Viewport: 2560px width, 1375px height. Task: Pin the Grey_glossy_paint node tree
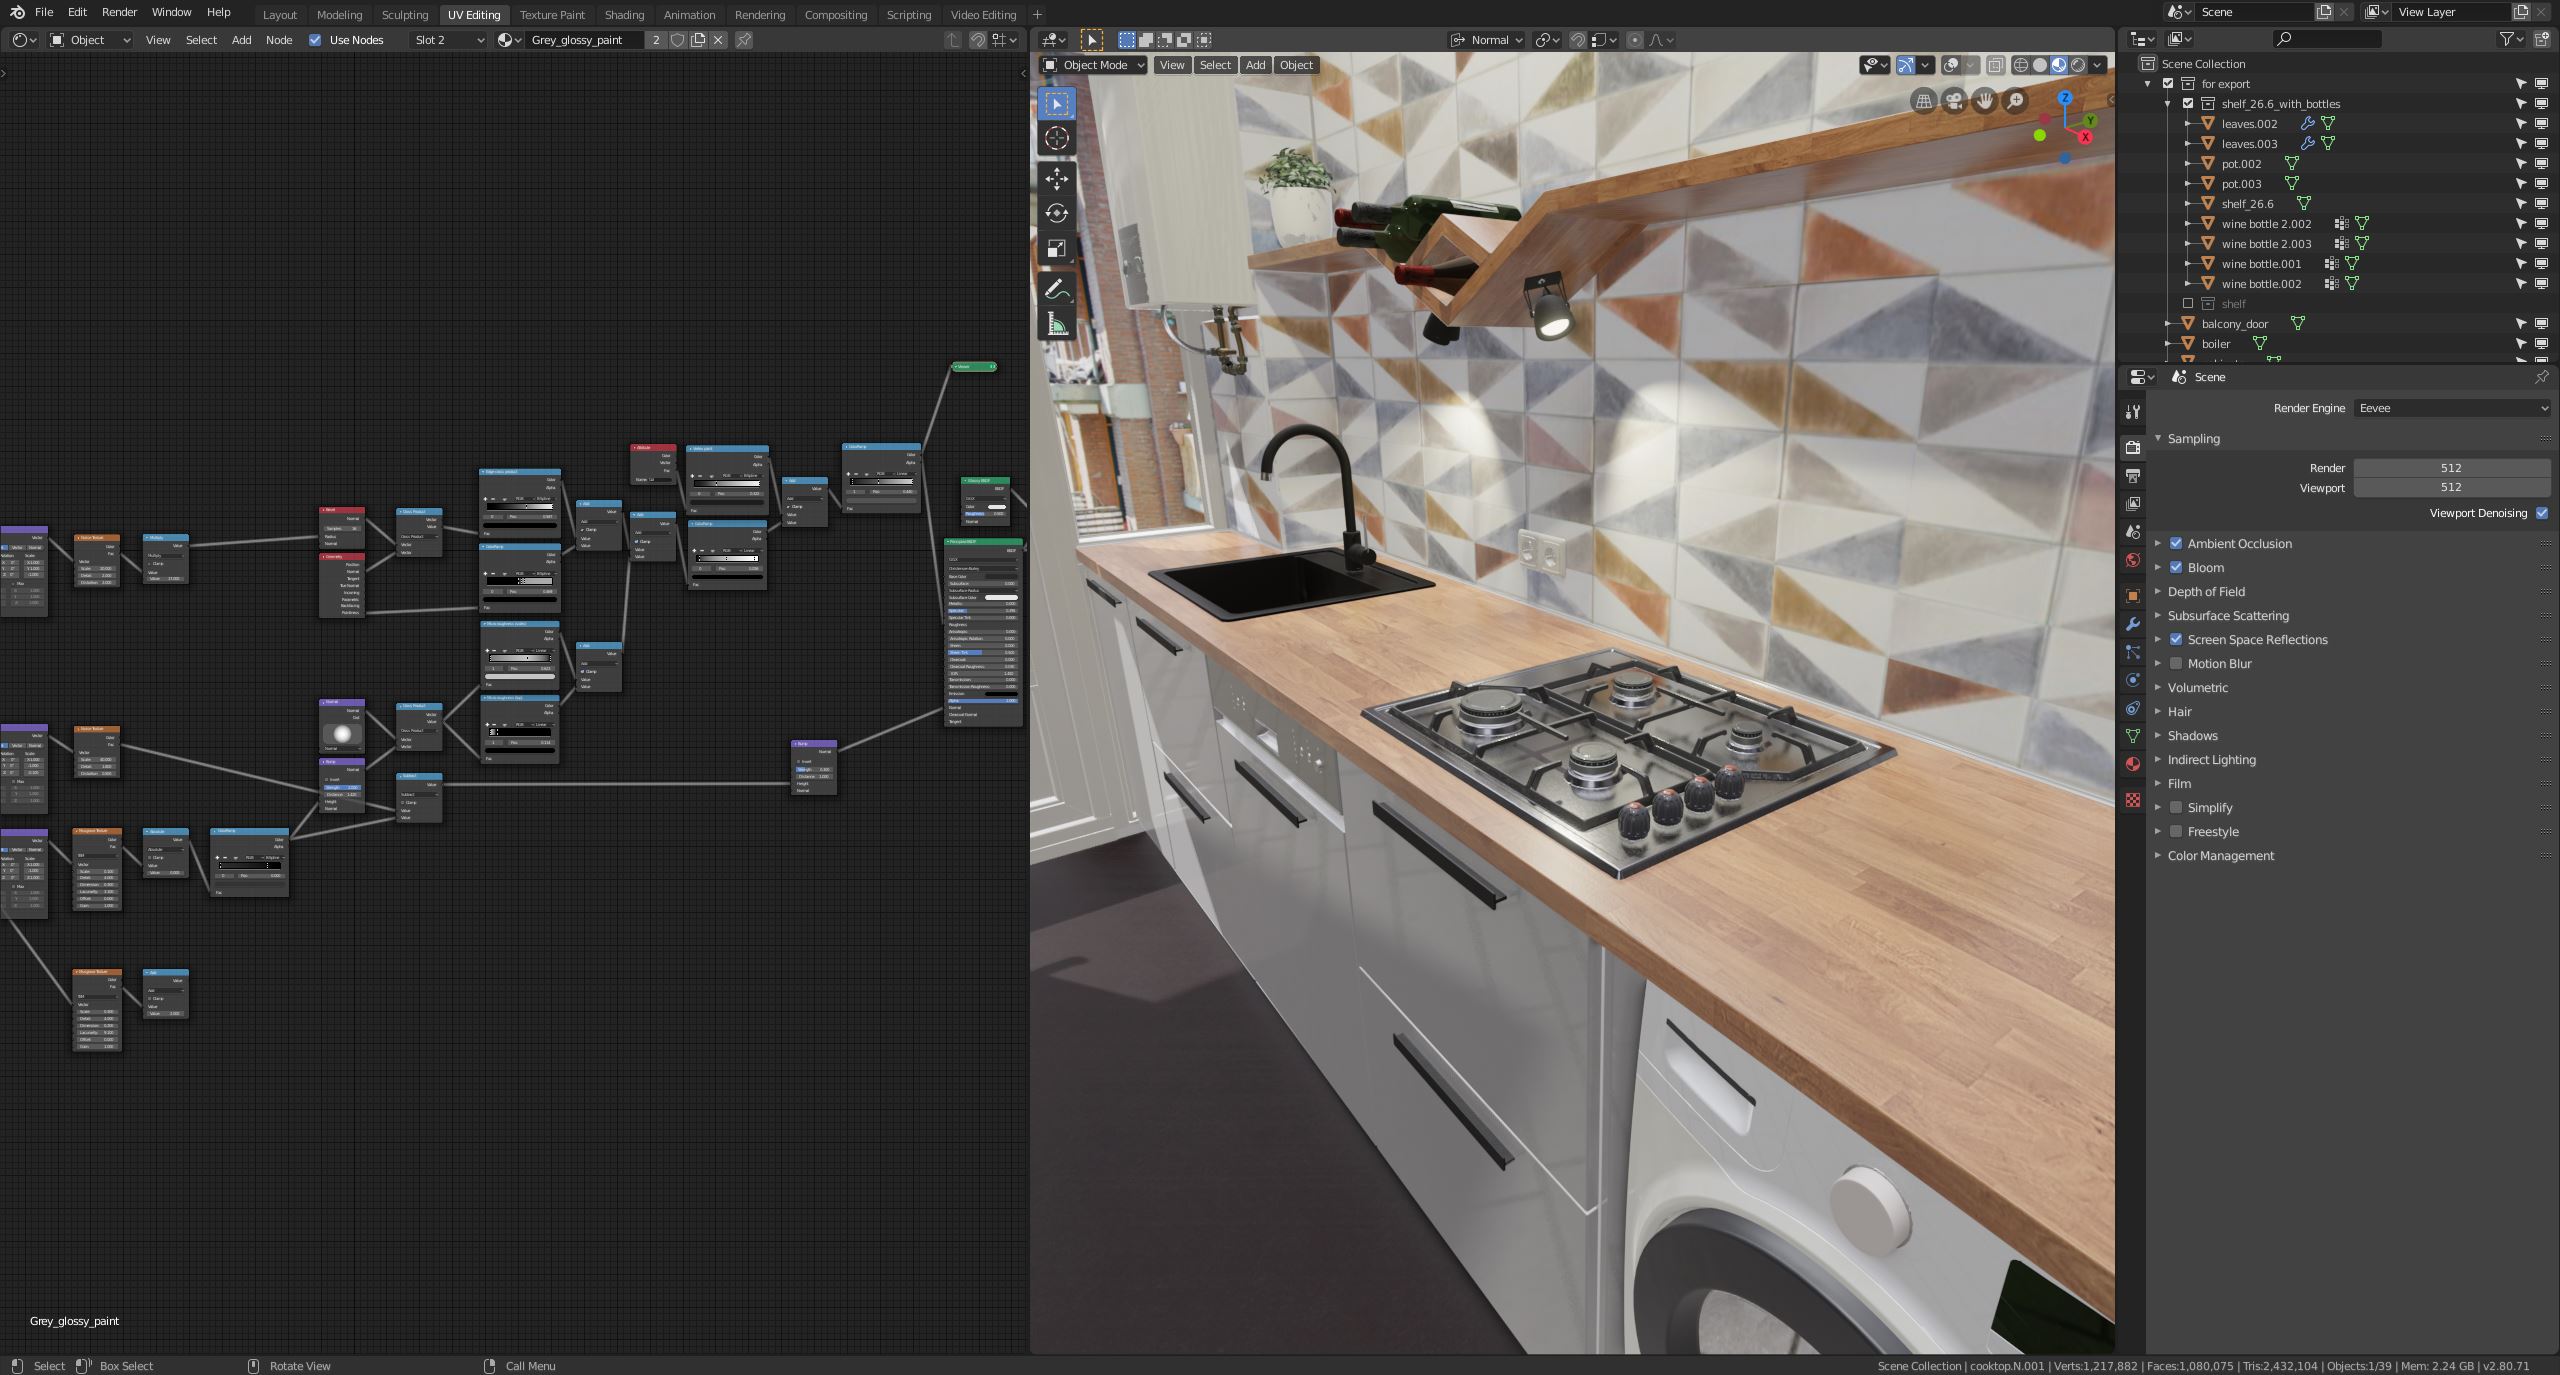[x=744, y=40]
